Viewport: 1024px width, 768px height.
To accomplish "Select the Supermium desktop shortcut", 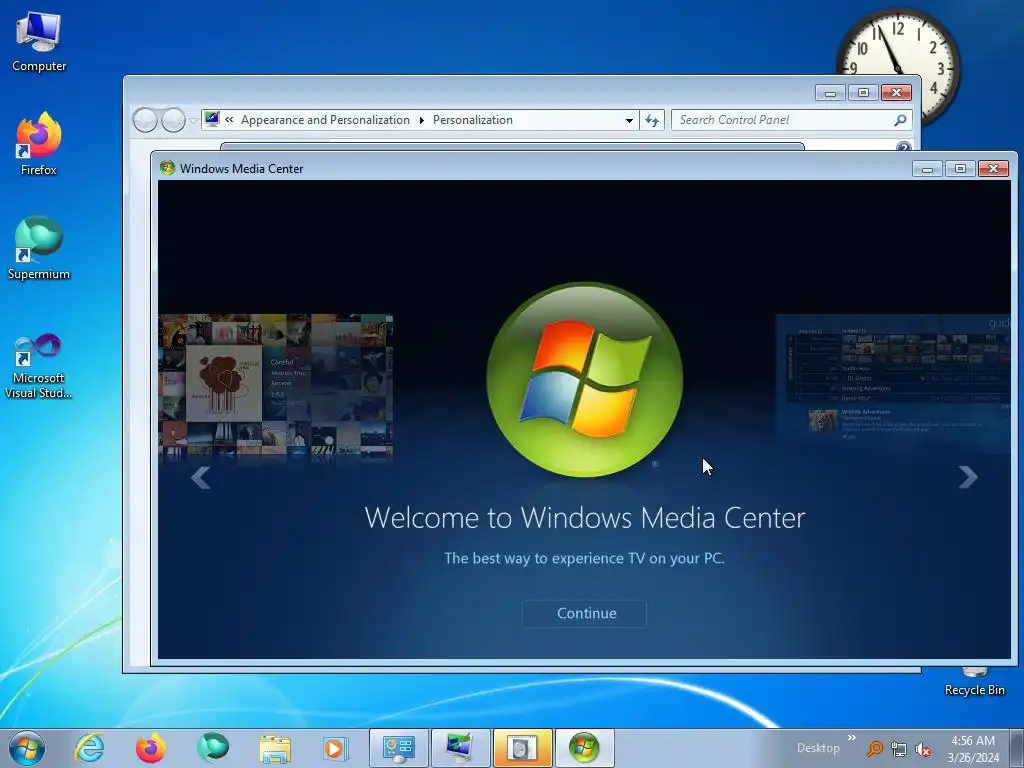I will [x=39, y=248].
